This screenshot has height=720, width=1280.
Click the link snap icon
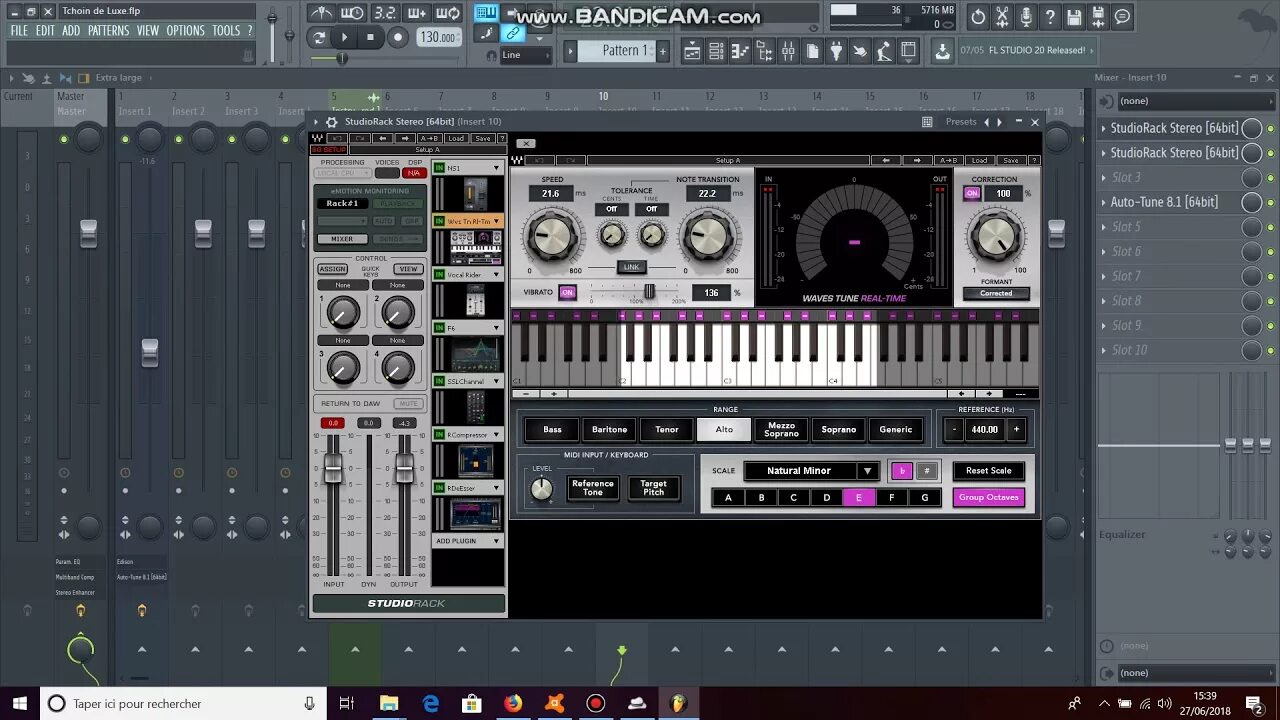(x=513, y=34)
